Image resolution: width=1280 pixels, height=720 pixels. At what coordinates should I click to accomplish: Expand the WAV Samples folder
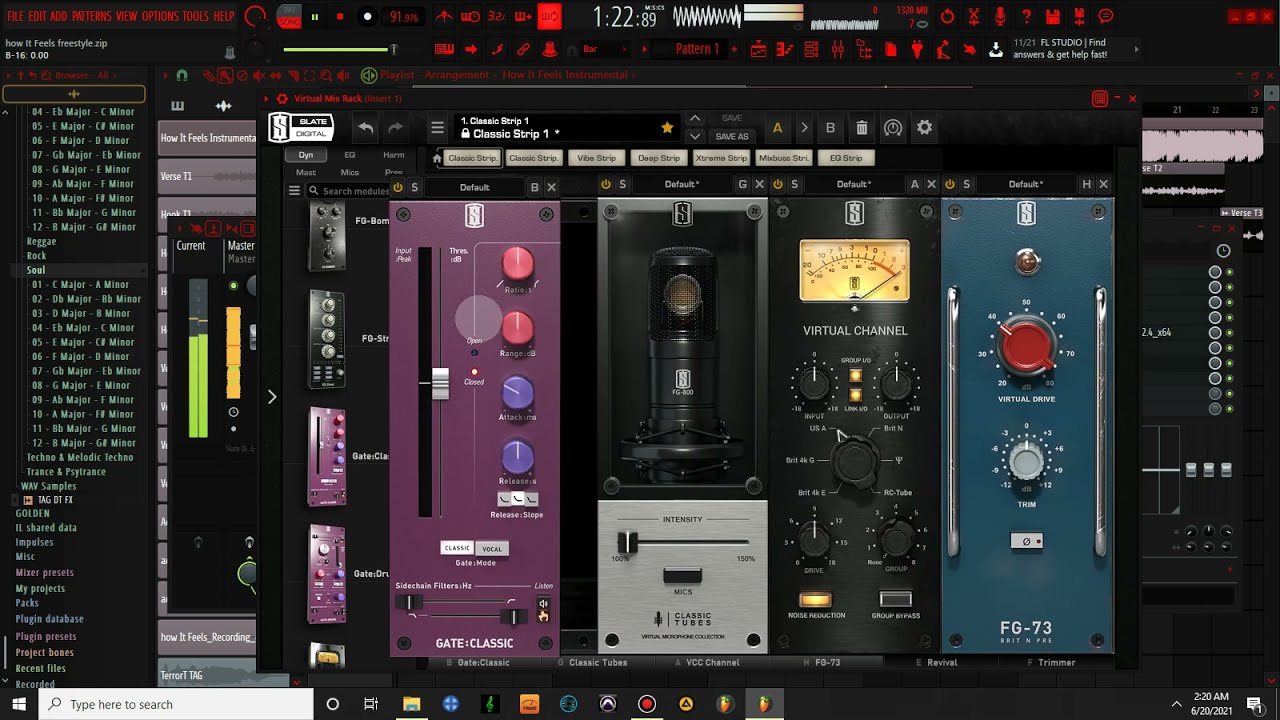click(x=49, y=486)
